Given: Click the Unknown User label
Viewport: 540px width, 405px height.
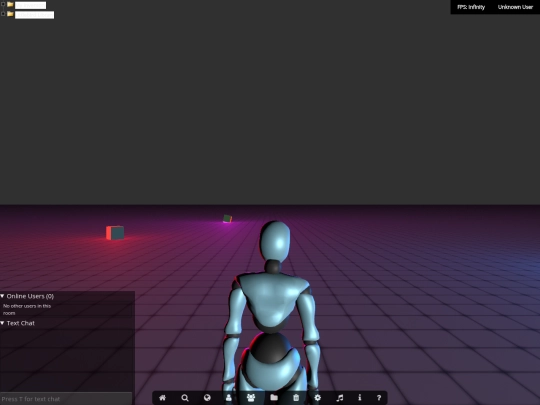Looking at the screenshot, I should pos(515,7).
